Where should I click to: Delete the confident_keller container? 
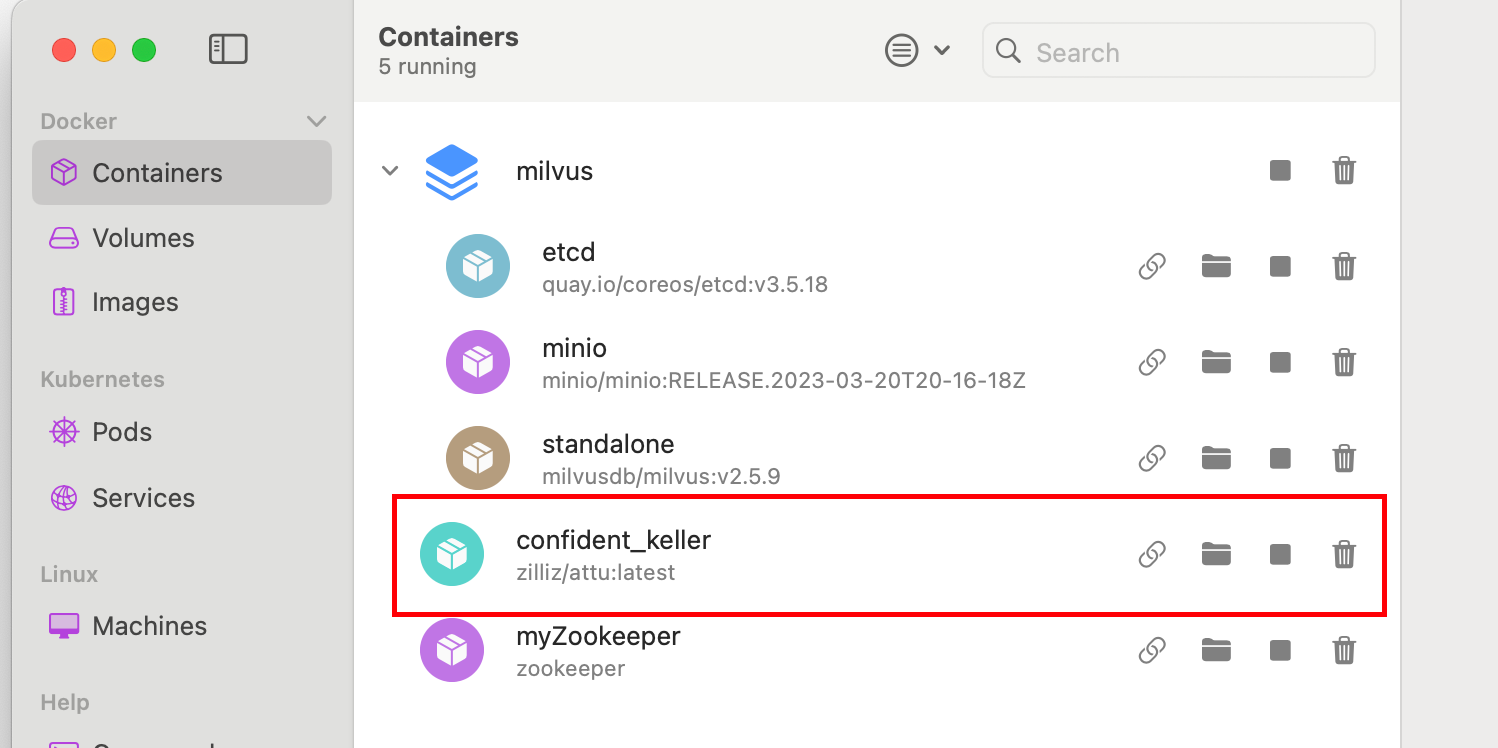[x=1344, y=554]
